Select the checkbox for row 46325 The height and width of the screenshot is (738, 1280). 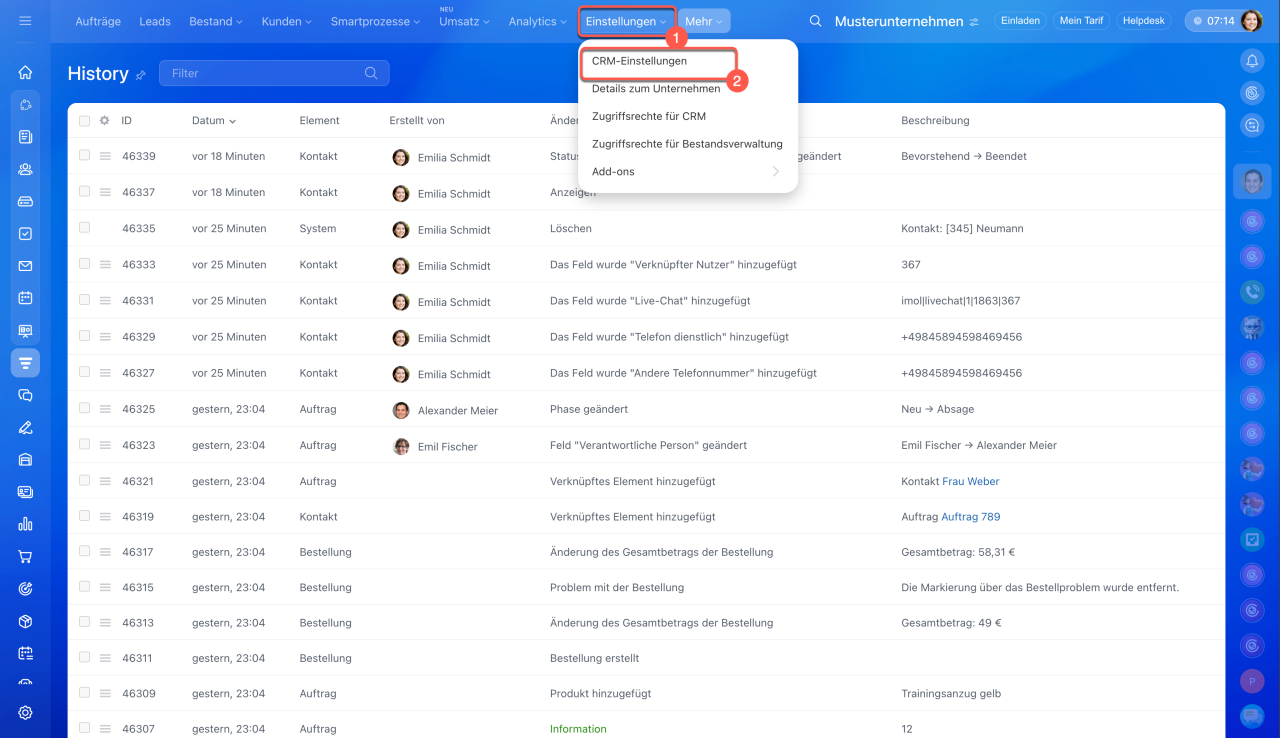(84, 409)
